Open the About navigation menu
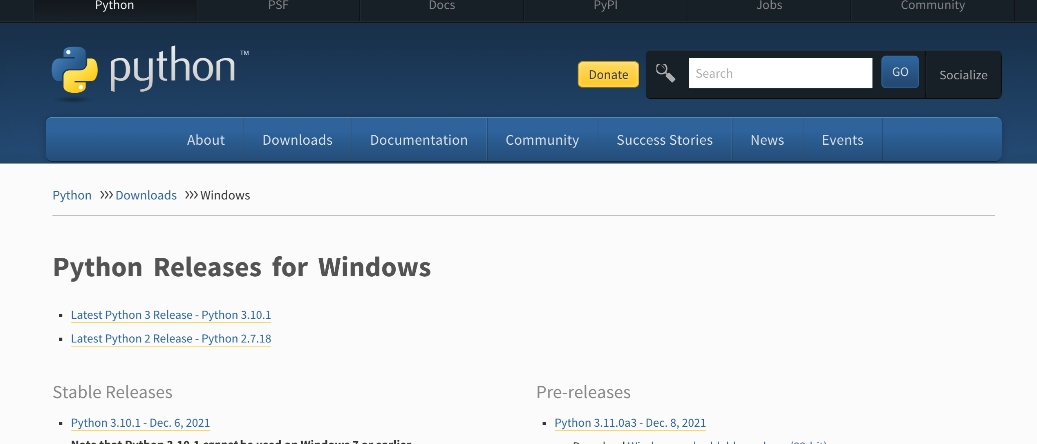1037x444 pixels. [206, 140]
